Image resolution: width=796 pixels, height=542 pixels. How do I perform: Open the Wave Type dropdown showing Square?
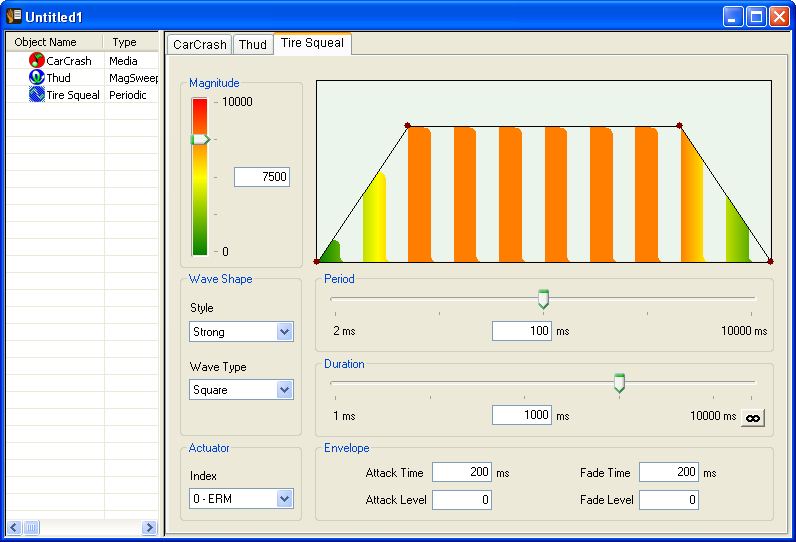point(241,390)
